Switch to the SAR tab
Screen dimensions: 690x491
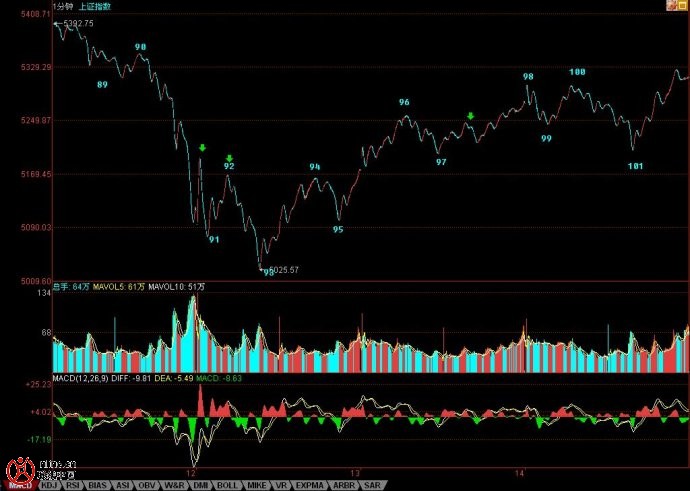click(371, 485)
